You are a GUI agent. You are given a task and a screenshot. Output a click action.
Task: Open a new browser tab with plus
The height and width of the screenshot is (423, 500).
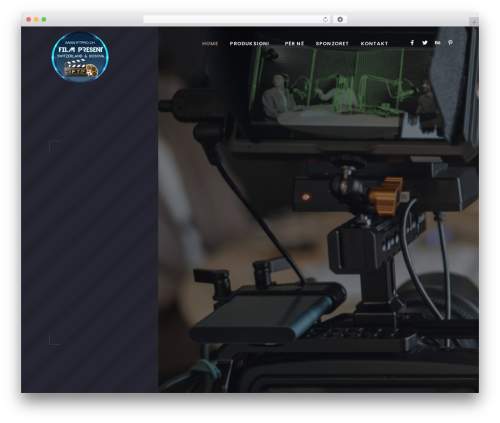474,22
